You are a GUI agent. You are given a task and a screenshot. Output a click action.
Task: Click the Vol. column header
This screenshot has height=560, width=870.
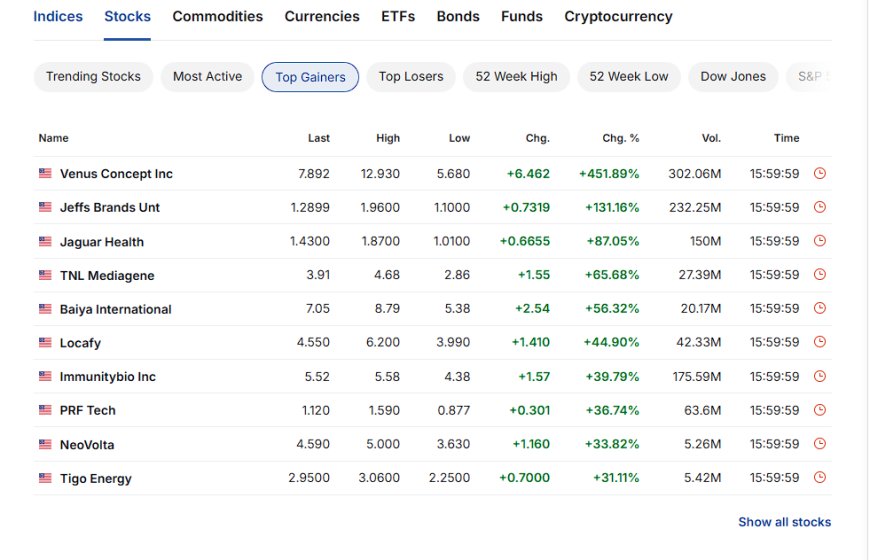click(x=711, y=138)
